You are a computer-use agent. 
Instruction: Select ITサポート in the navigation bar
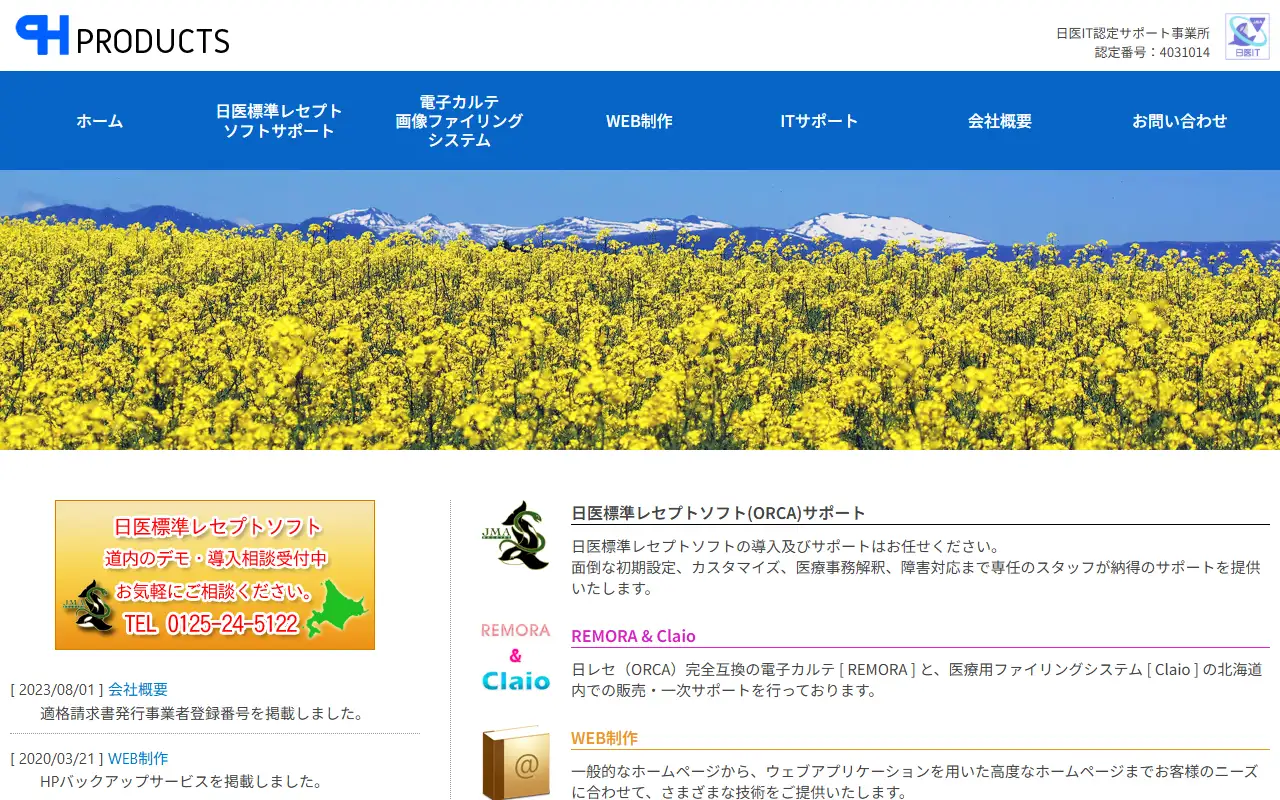[819, 121]
